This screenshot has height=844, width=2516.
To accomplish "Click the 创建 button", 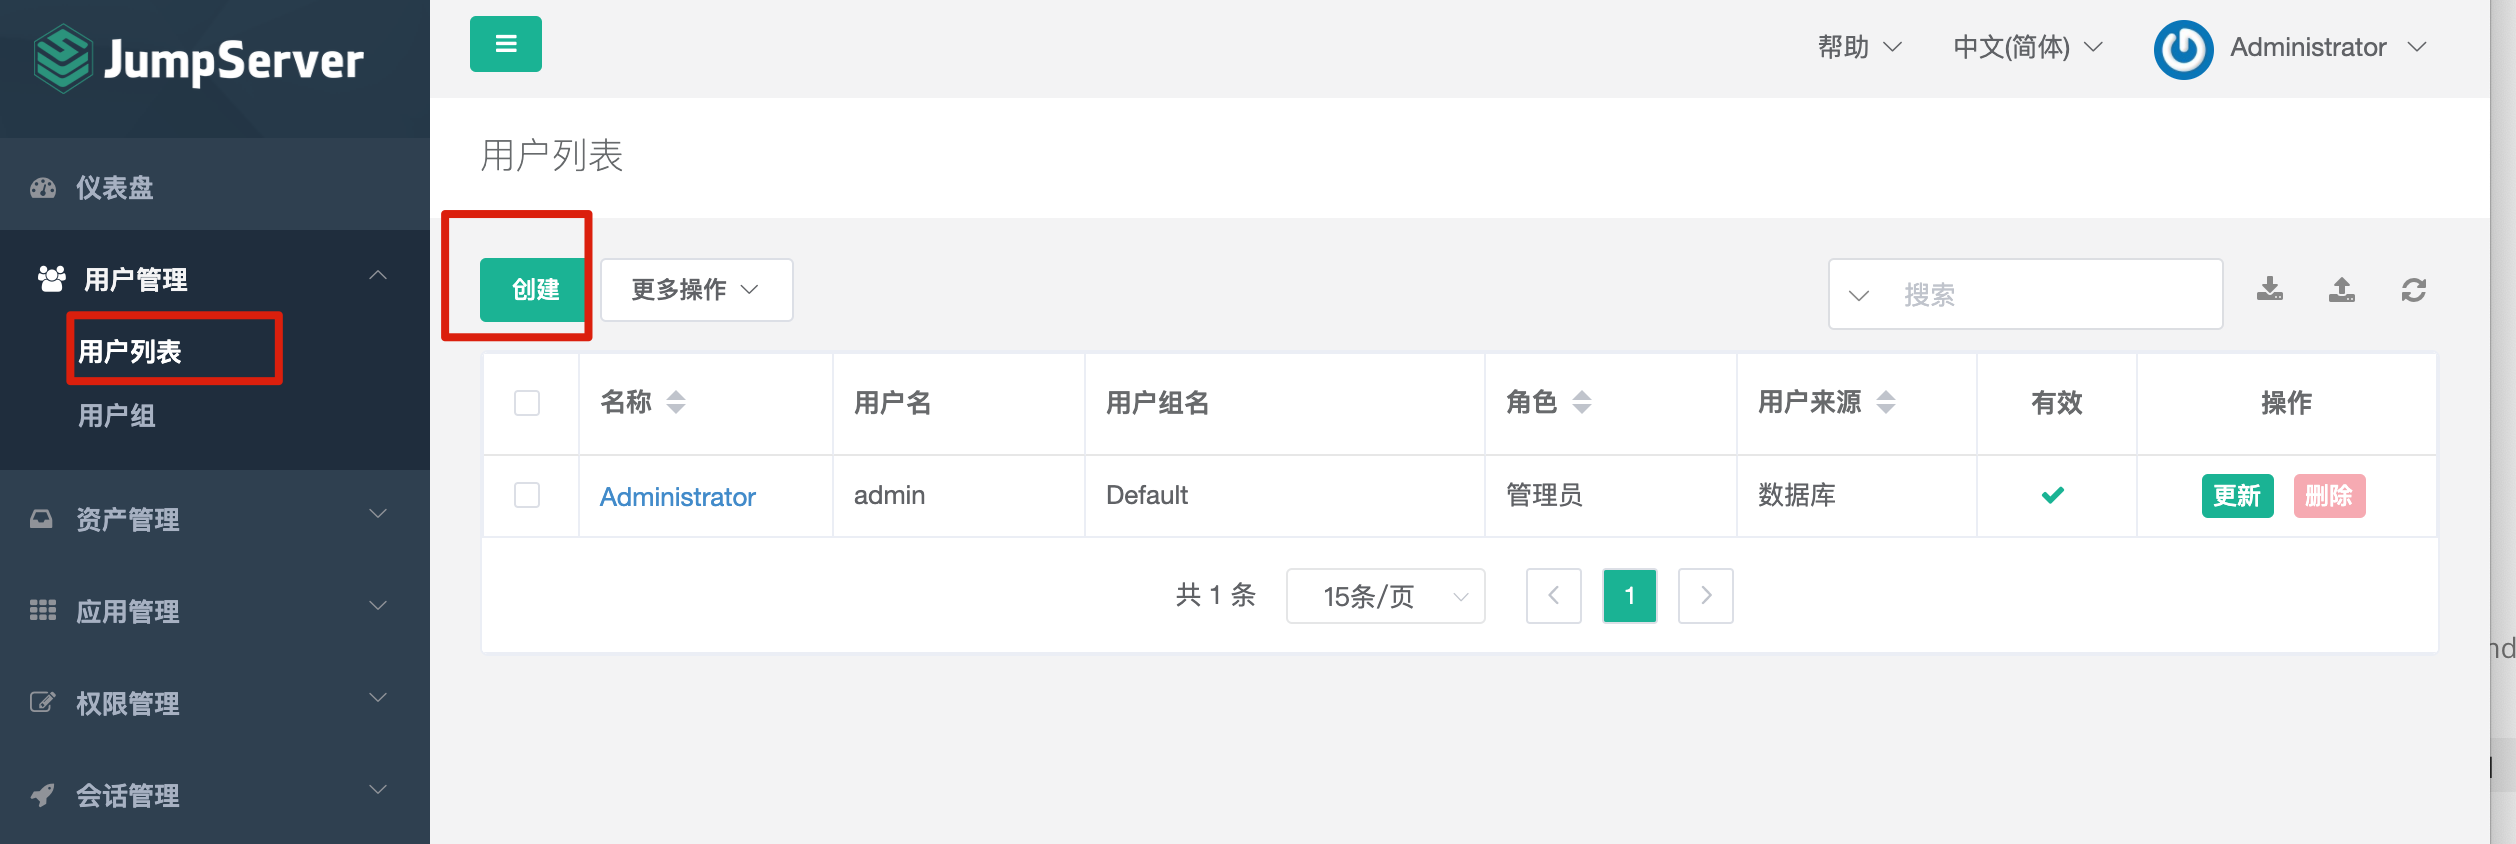I will tap(532, 290).
